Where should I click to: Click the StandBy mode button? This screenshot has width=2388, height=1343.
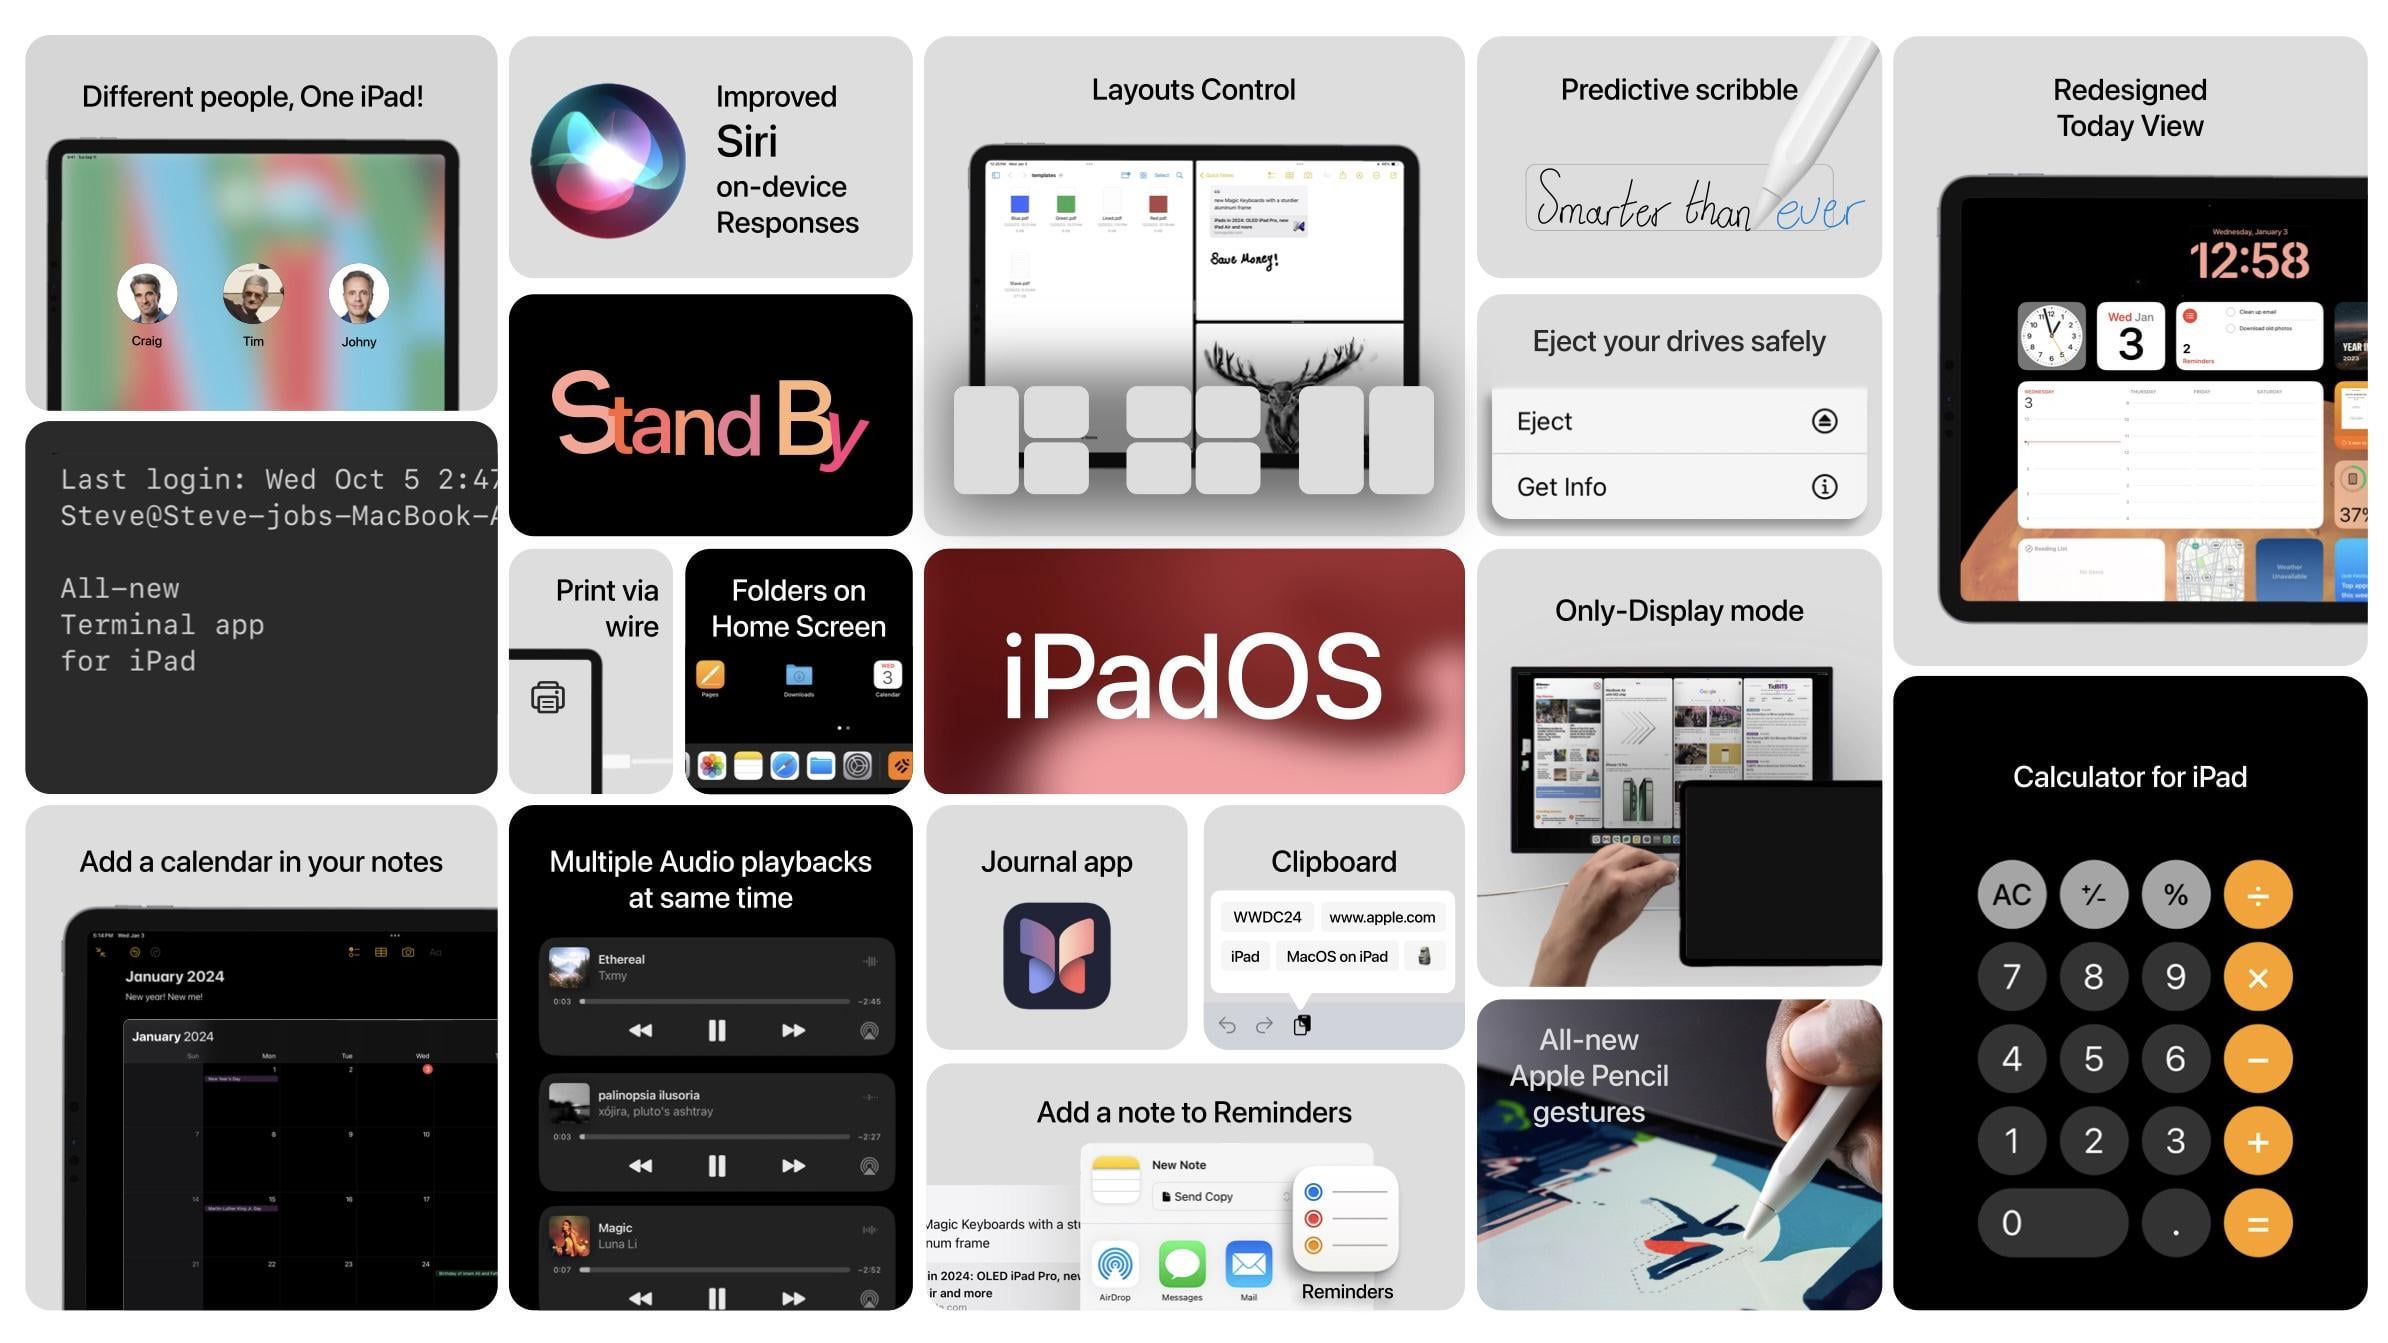710,415
